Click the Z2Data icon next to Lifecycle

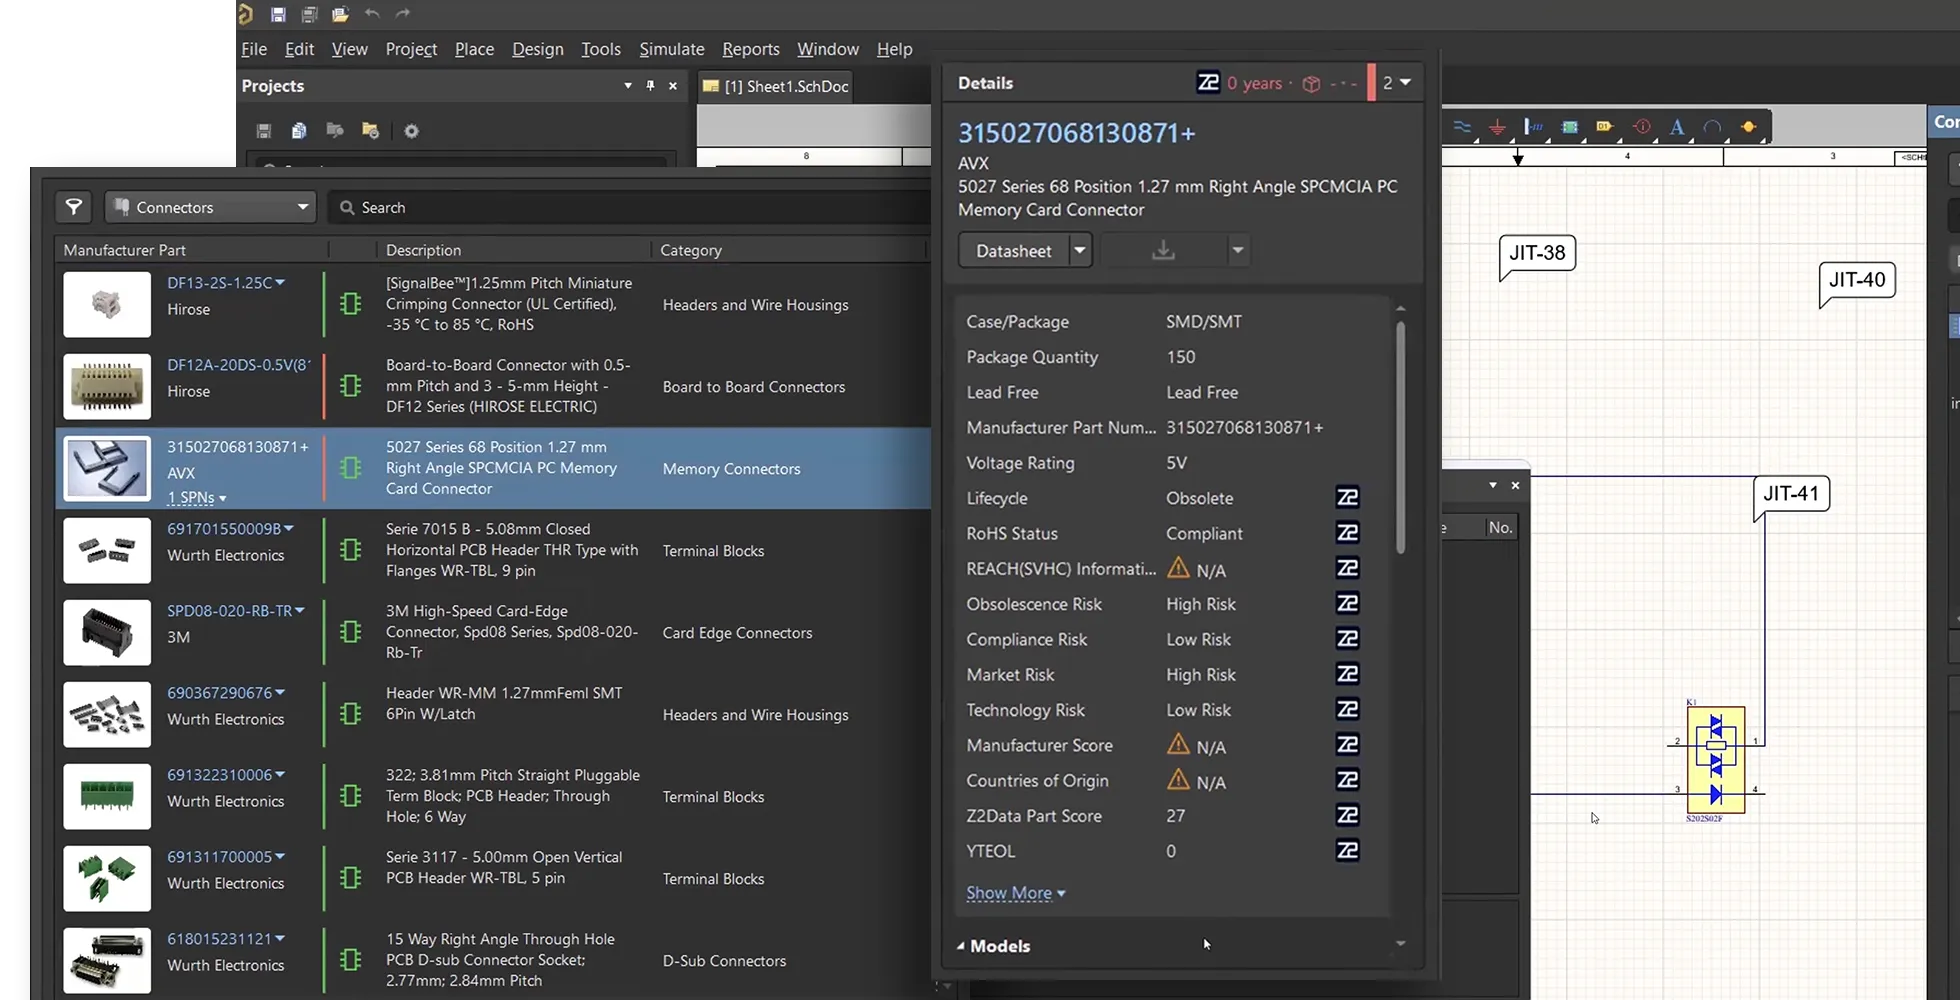(x=1347, y=497)
